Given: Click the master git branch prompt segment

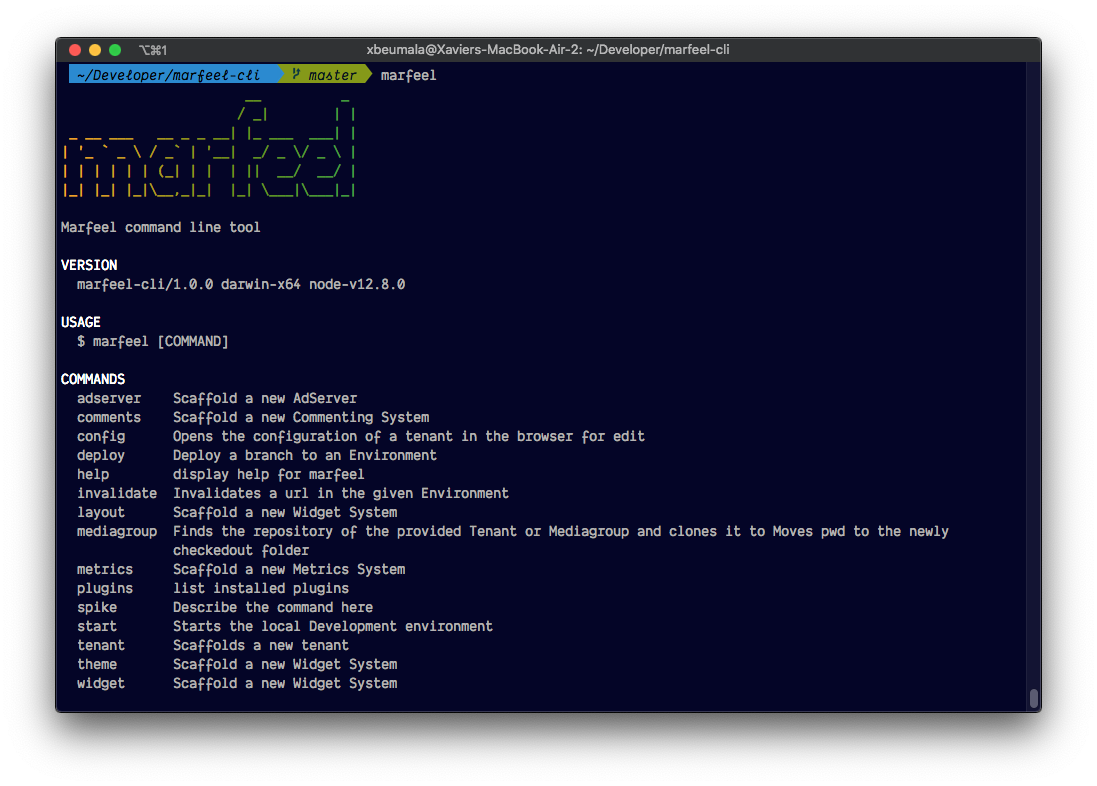Looking at the screenshot, I should coord(323,74).
